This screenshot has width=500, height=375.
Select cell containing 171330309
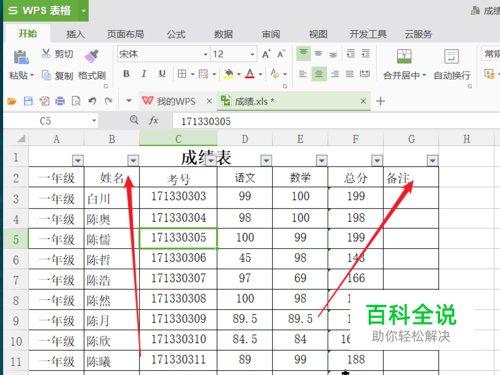tap(178, 319)
